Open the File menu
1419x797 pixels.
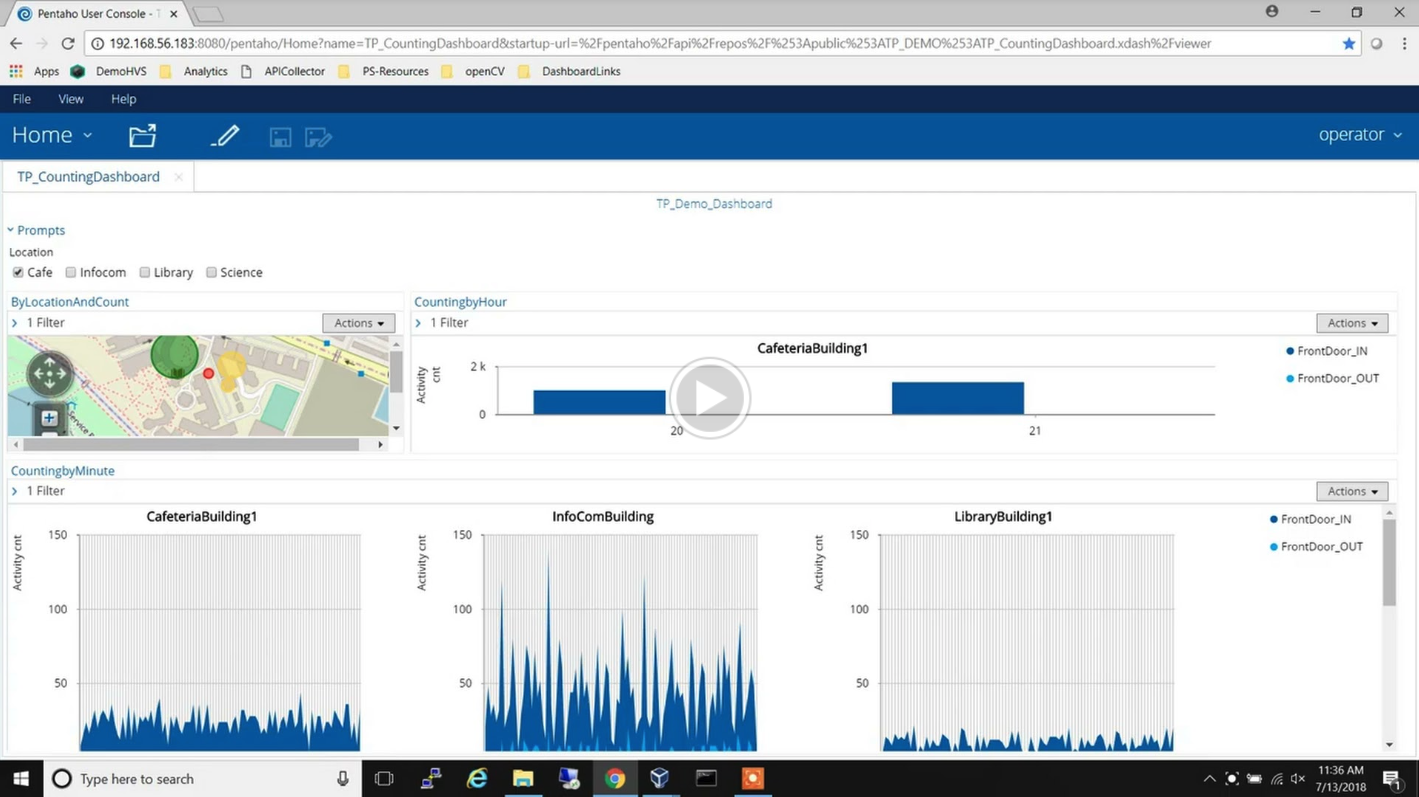(x=21, y=99)
